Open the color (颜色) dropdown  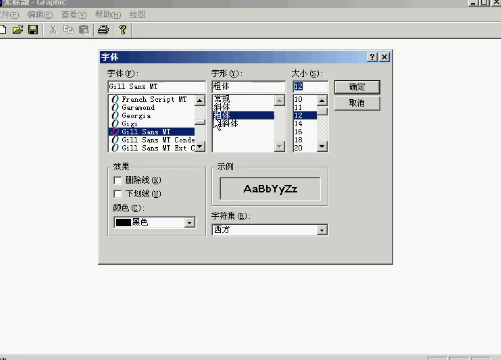click(189, 222)
